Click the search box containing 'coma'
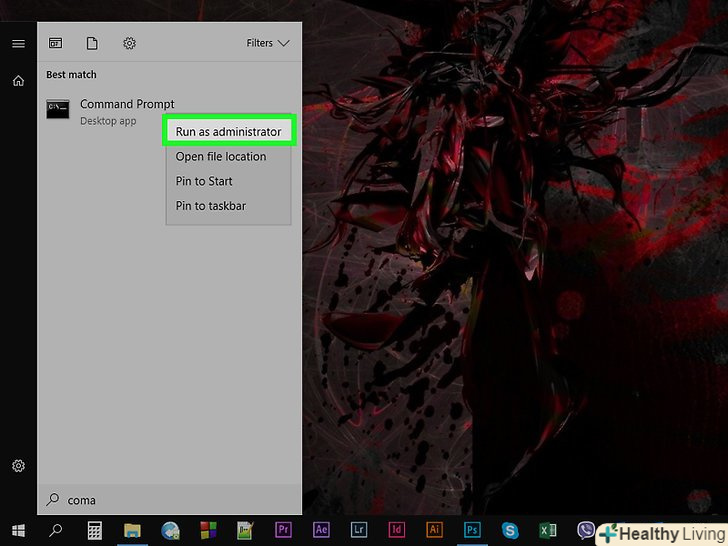Screen dimensions: 728x546 click(x=169, y=500)
